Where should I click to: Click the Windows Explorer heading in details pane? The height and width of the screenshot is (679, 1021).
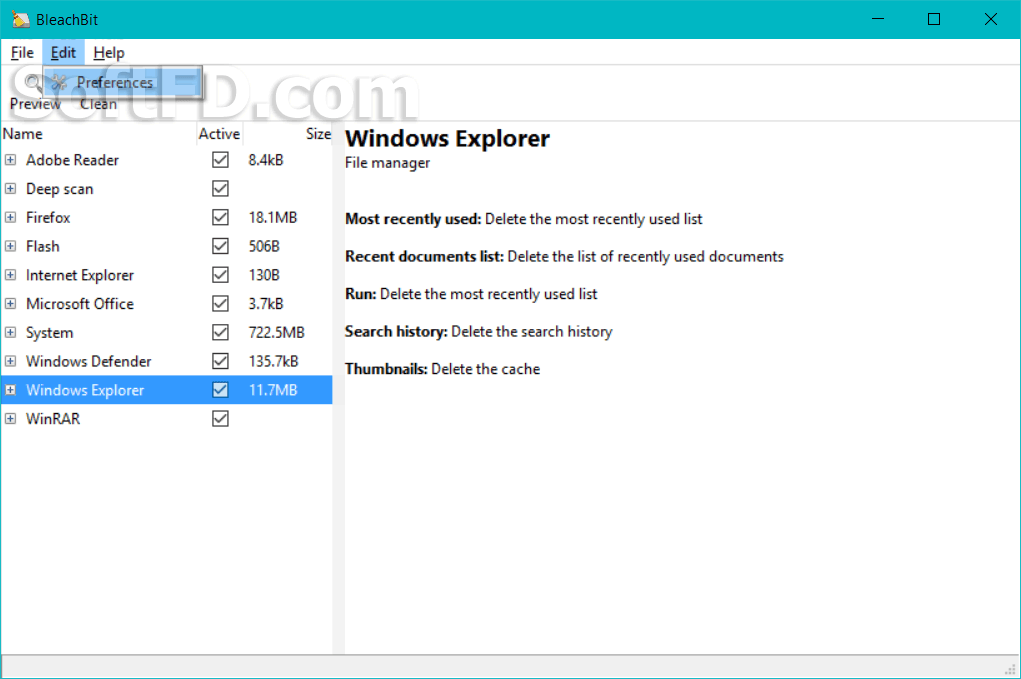point(447,139)
